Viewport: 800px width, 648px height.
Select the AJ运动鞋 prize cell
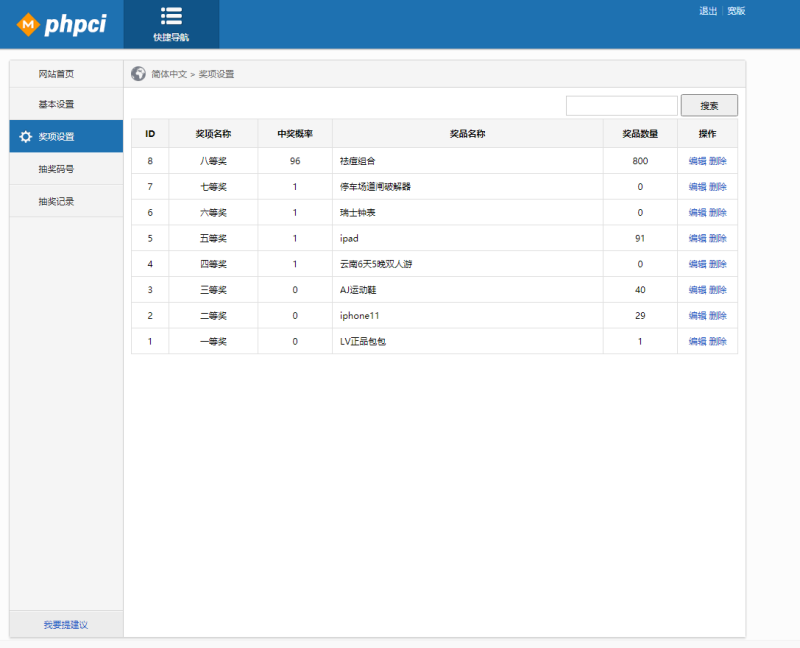tap(467, 290)
